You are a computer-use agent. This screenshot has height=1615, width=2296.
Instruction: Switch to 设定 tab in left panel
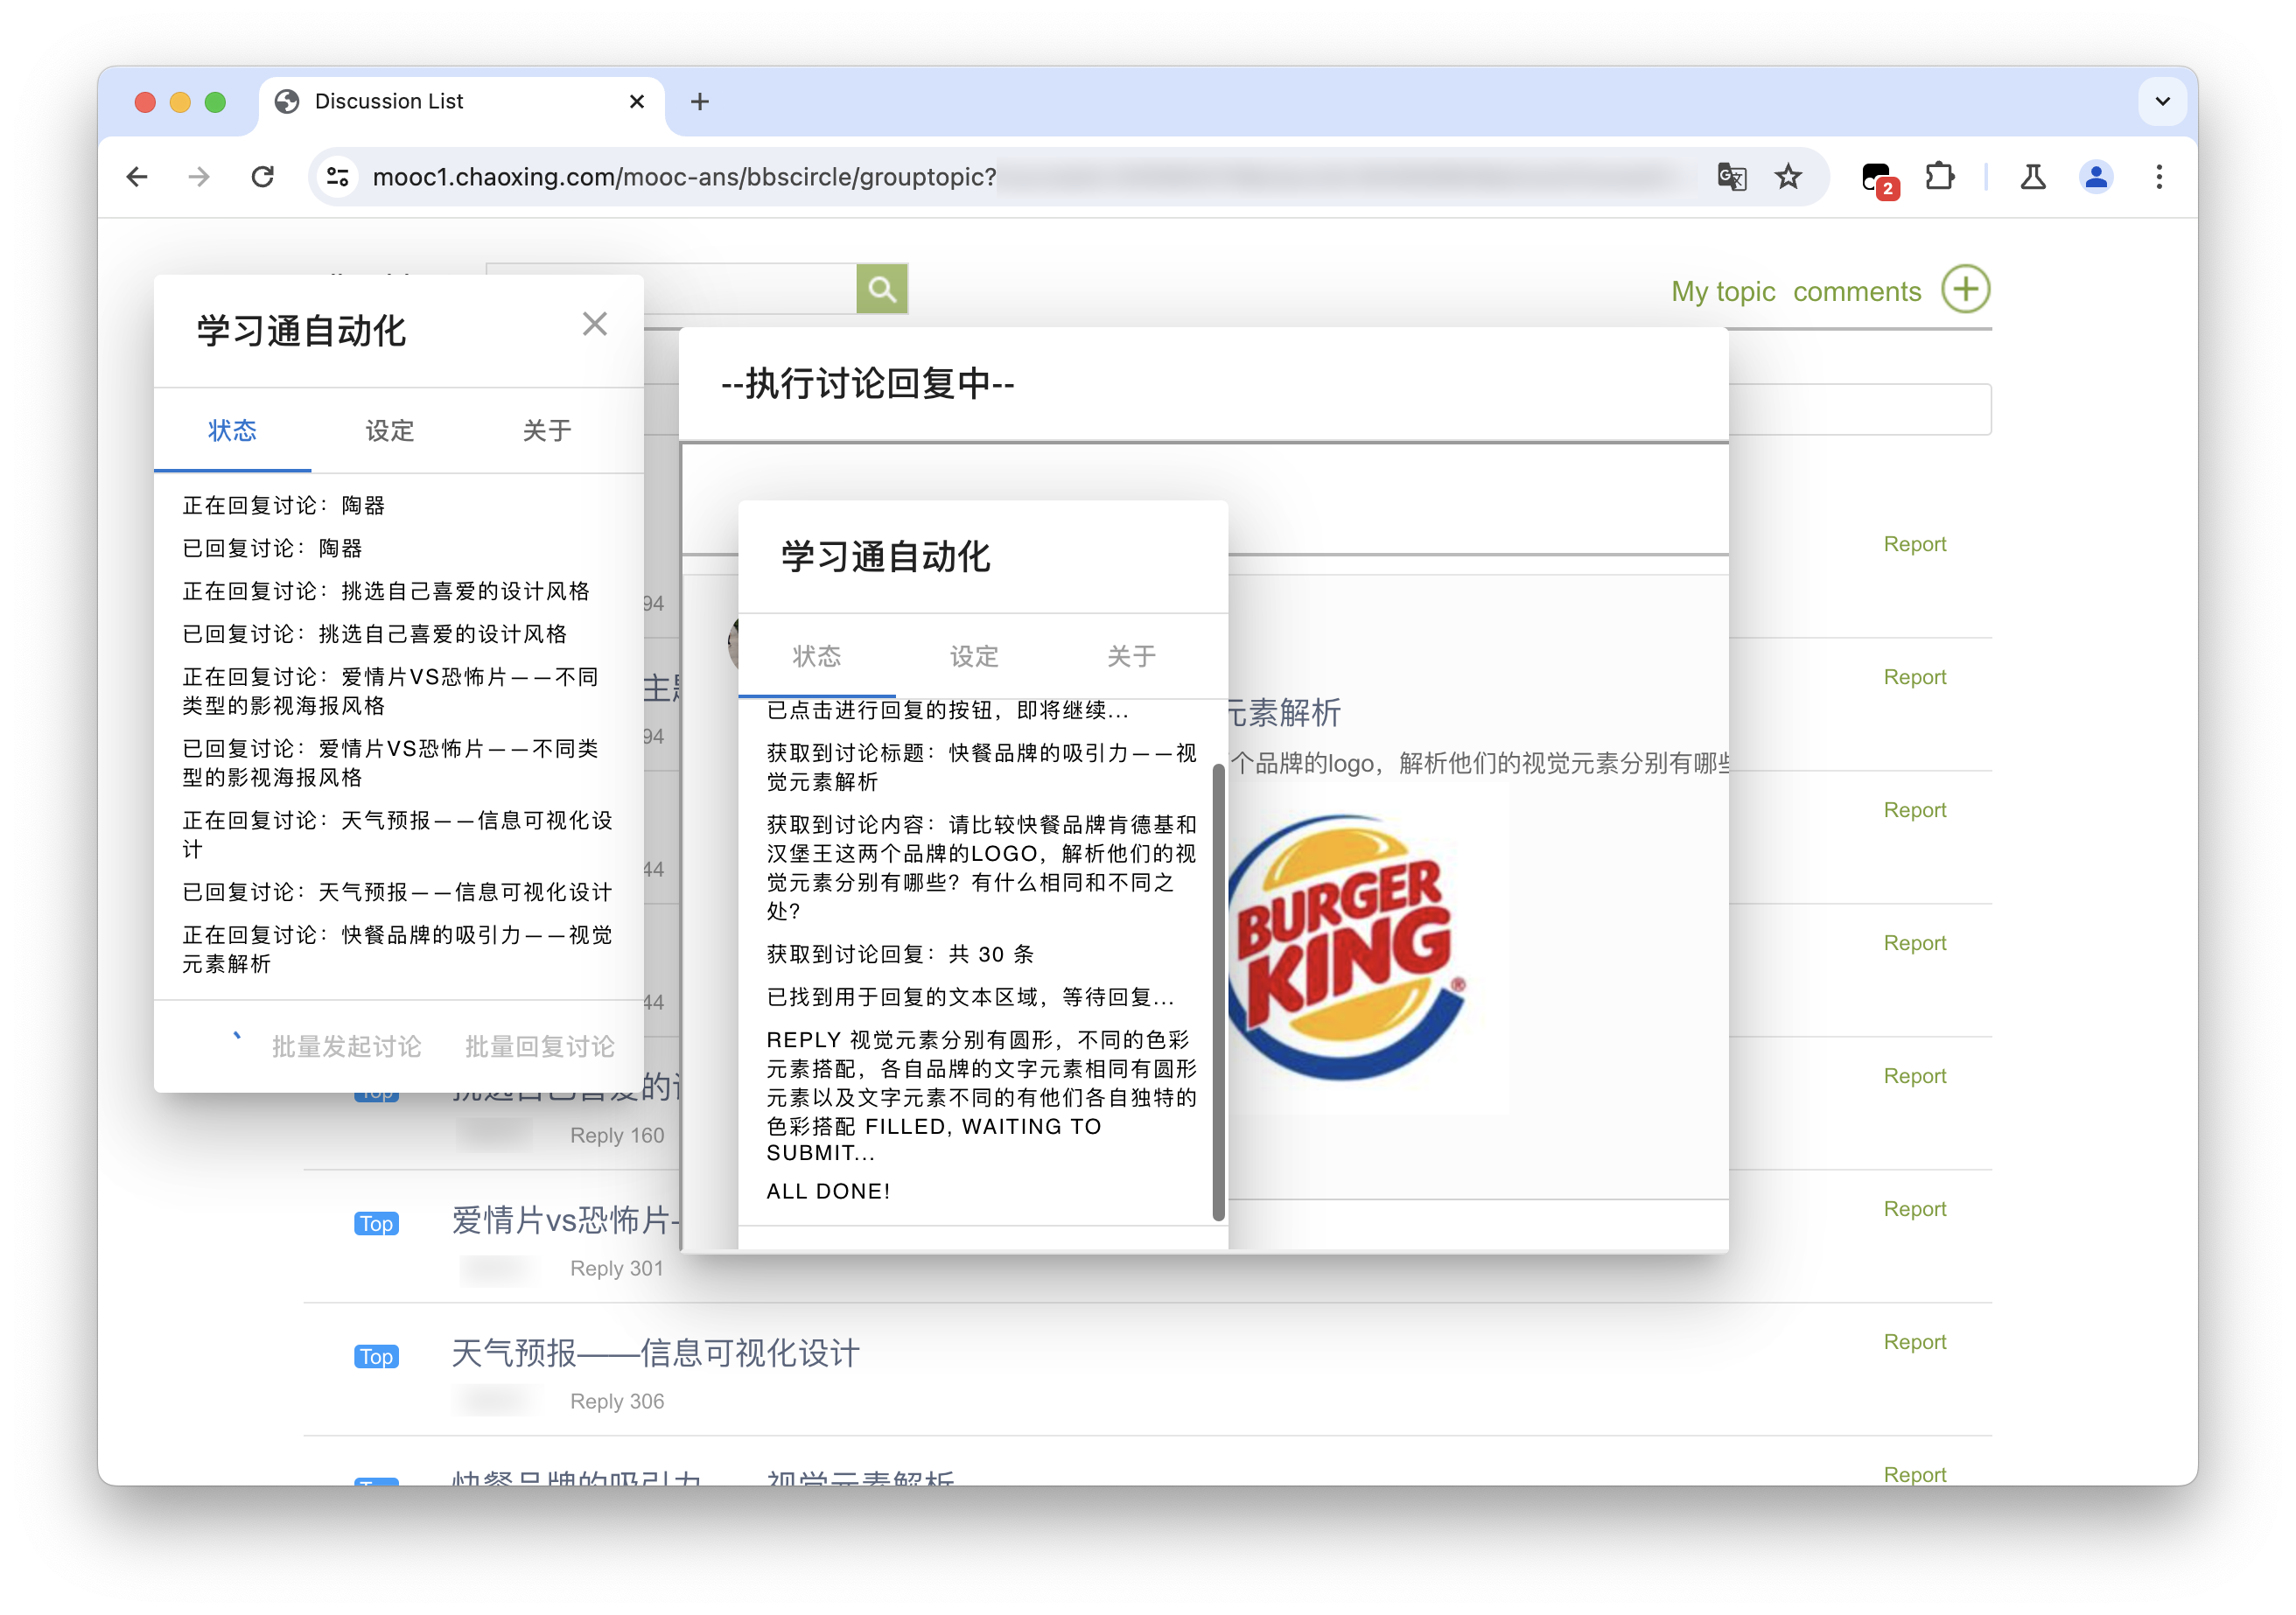(x=389, y=431)
